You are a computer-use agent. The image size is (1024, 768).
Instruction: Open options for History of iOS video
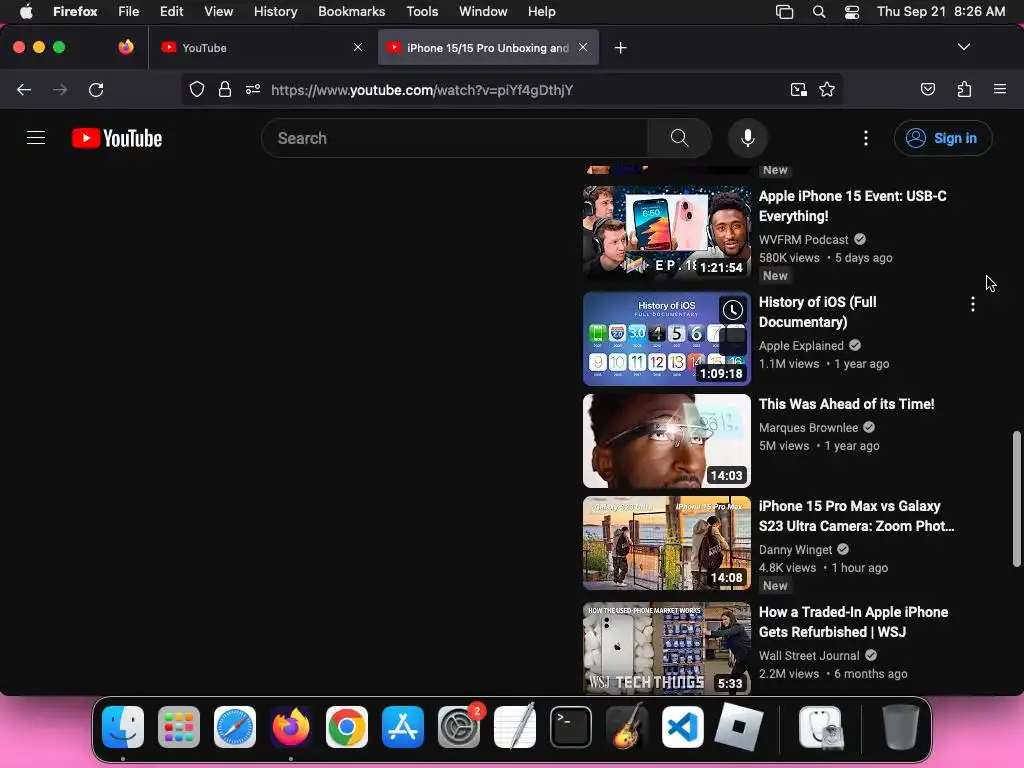coord(972,304)
